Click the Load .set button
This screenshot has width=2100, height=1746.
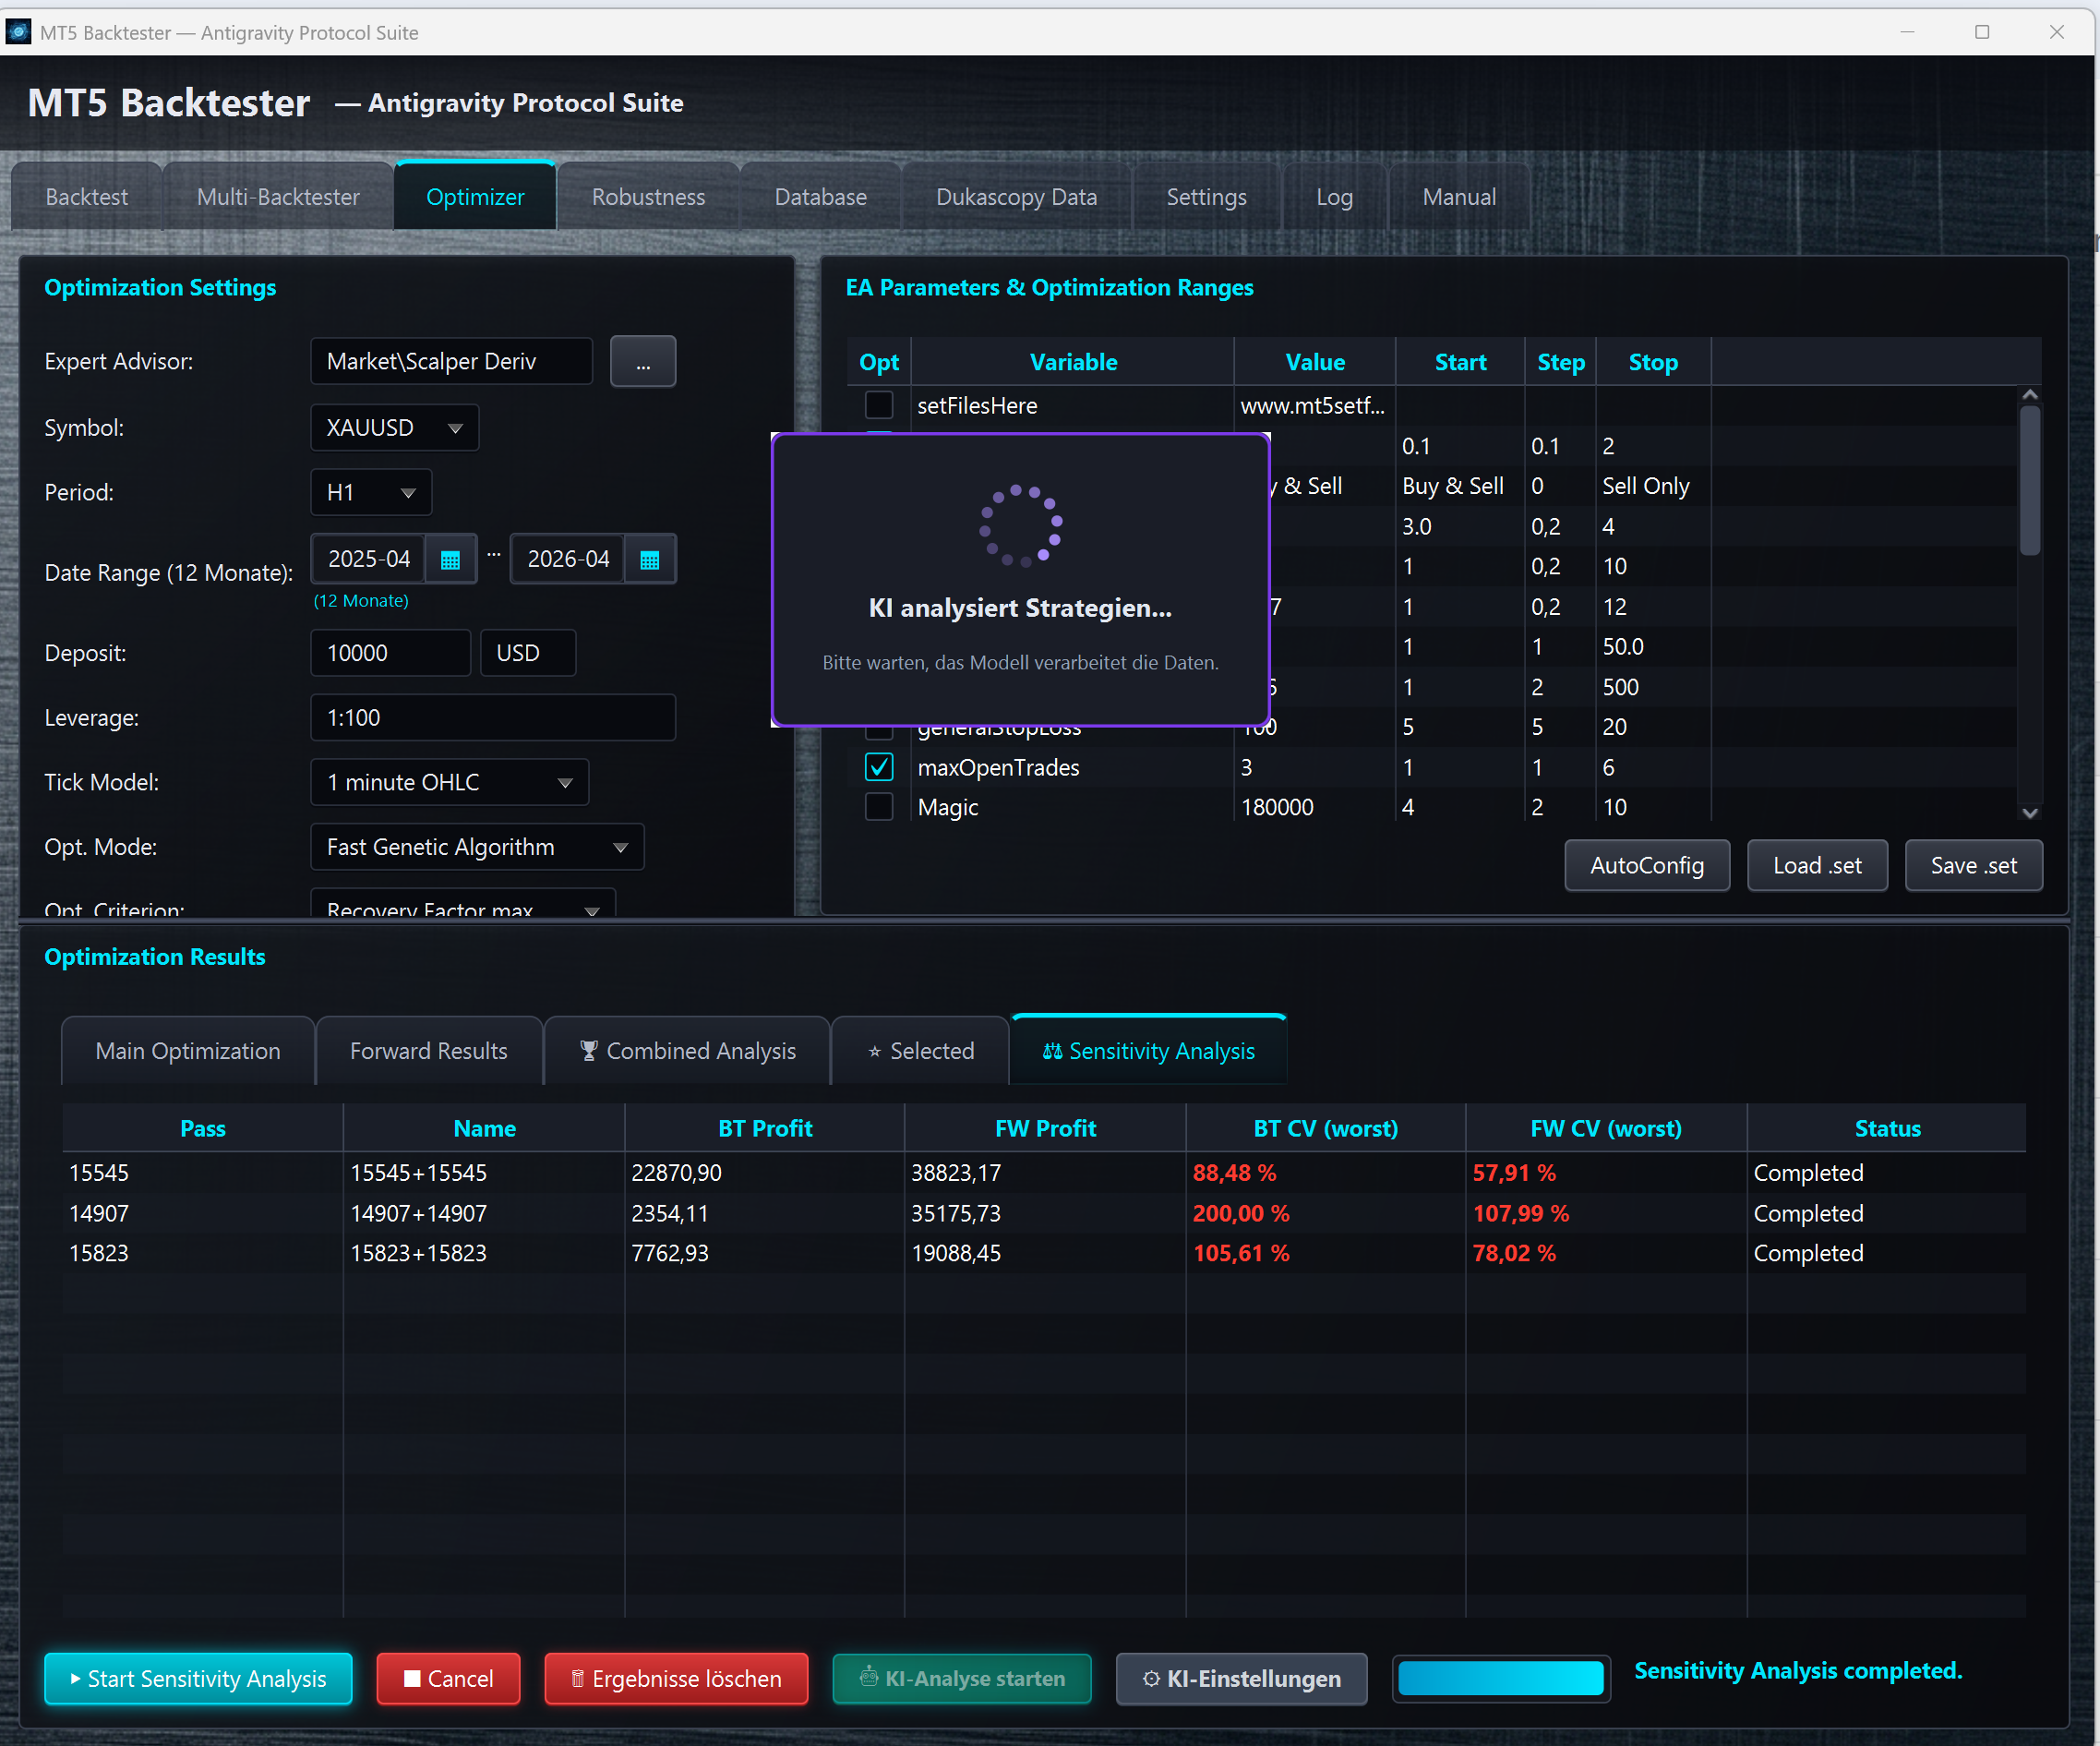tap(1817, 866)
